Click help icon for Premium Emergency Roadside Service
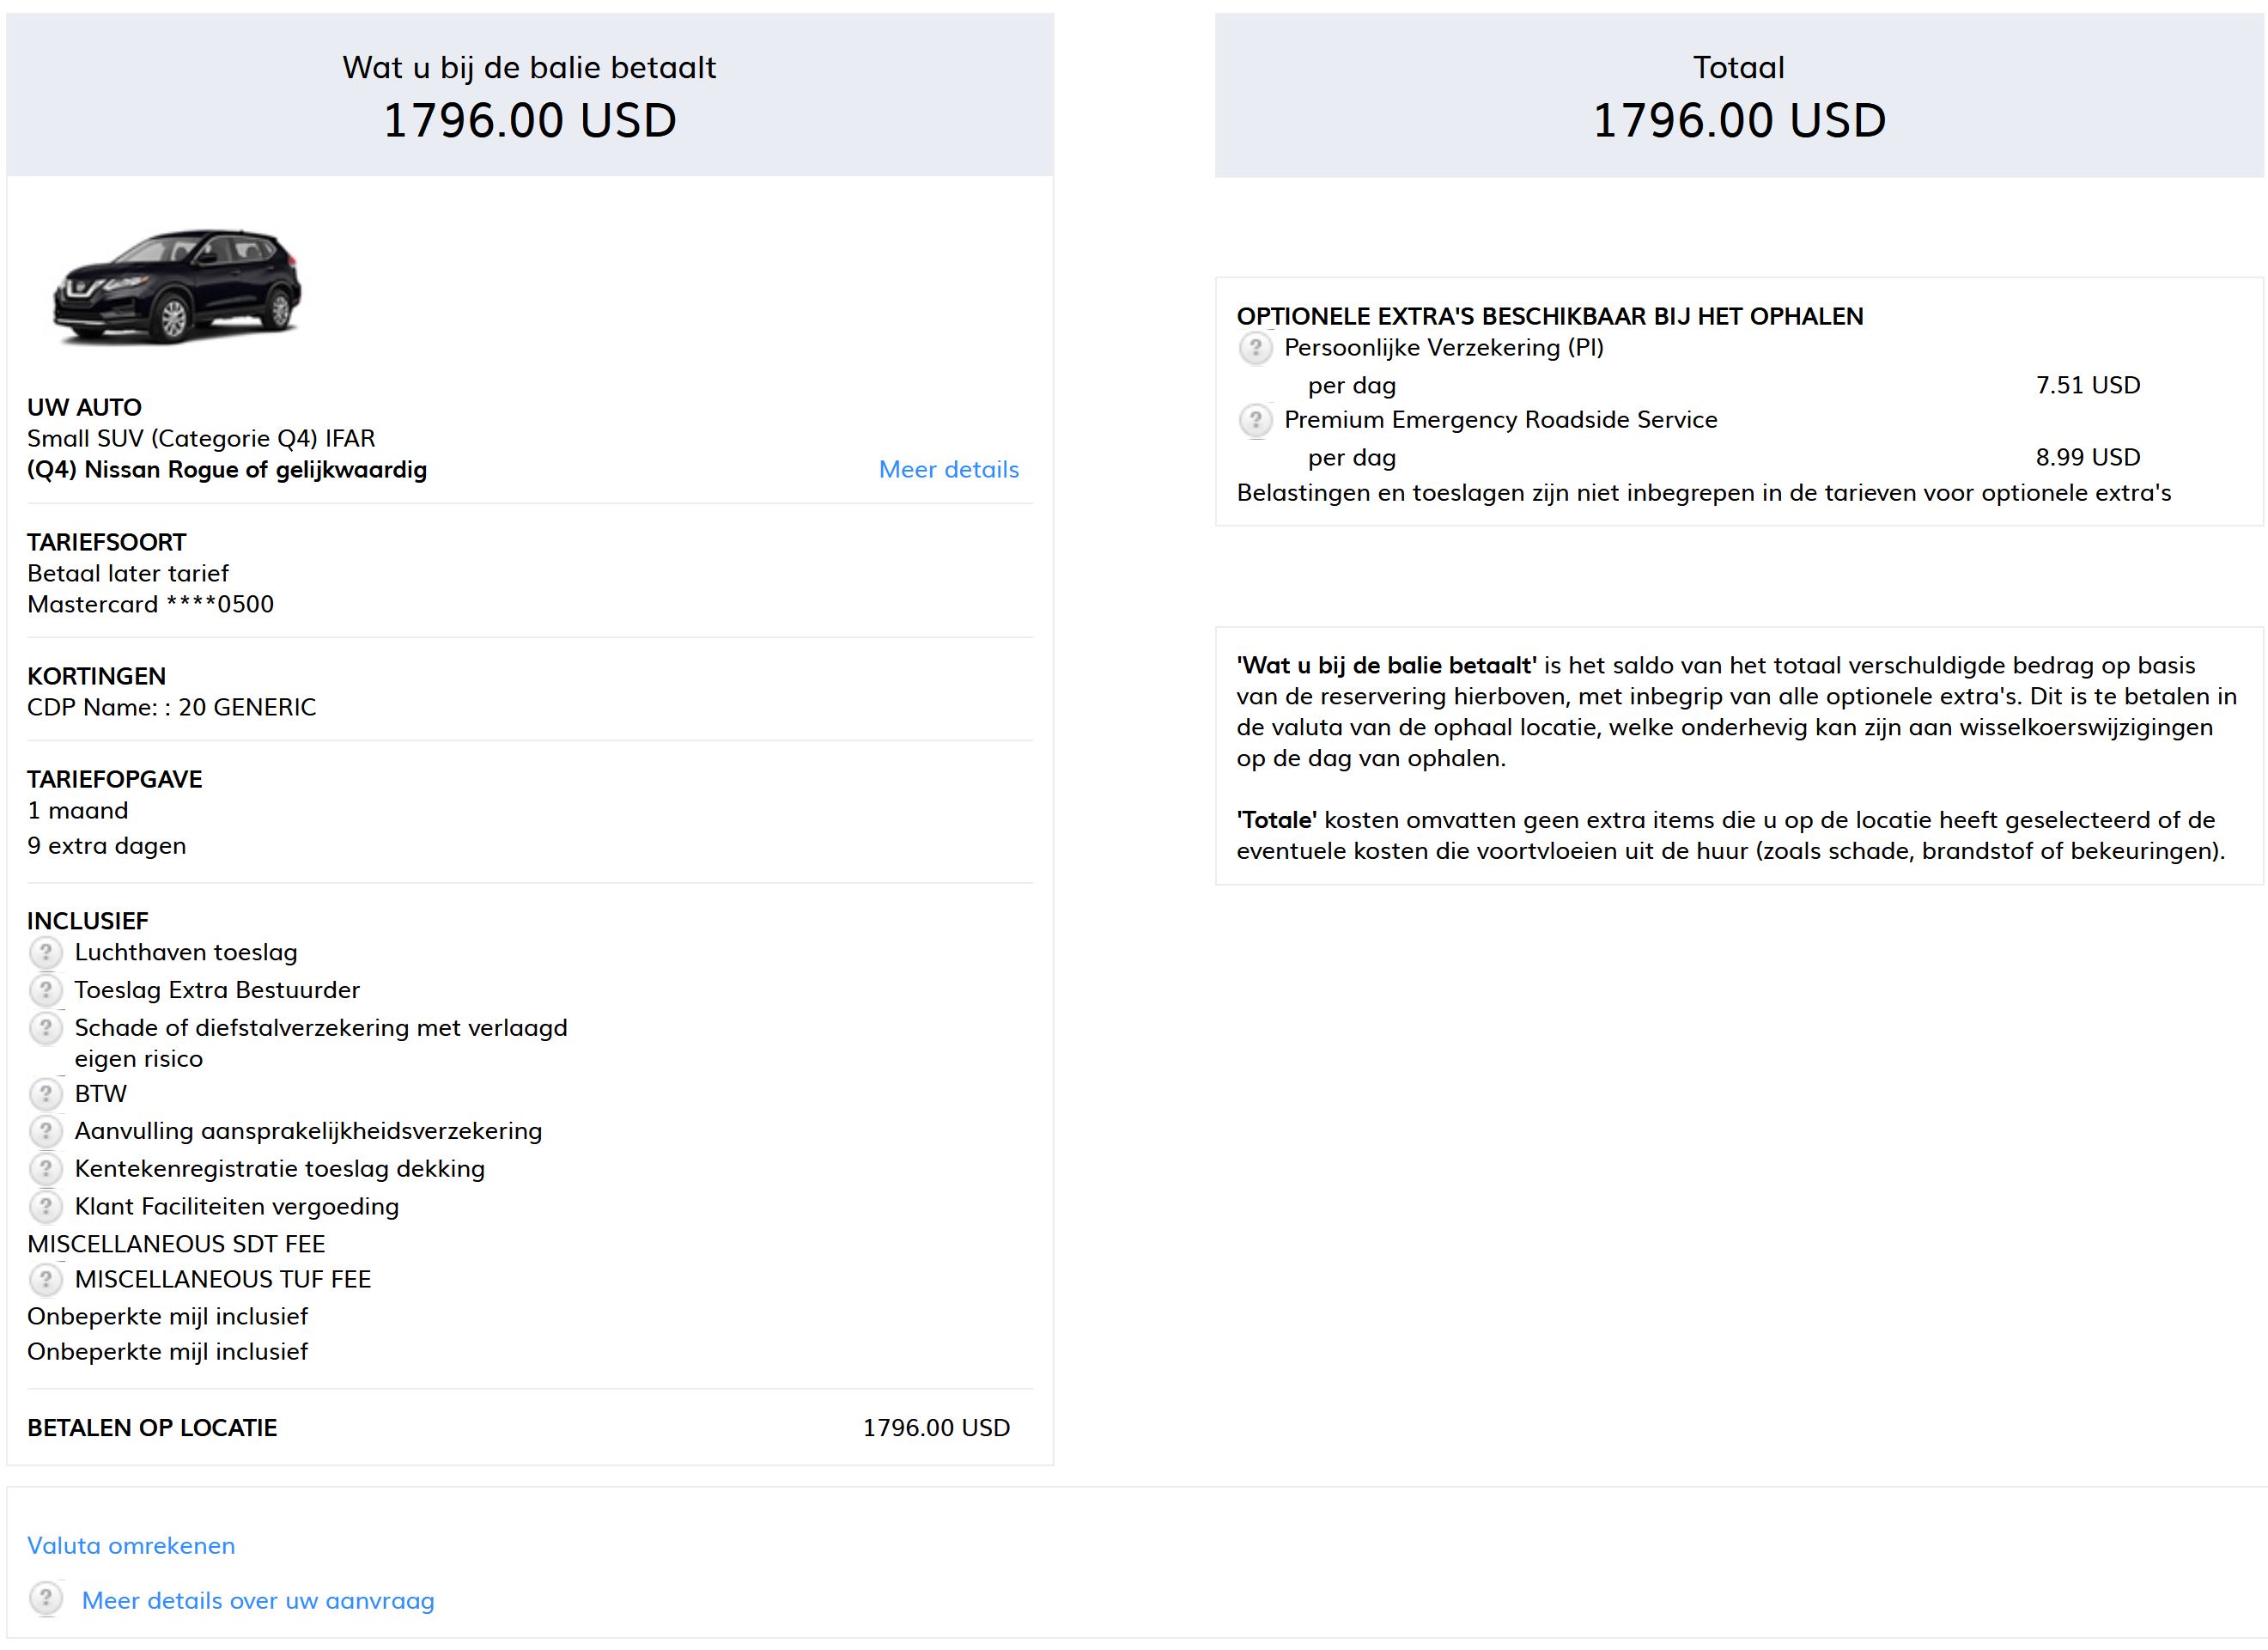 (1255, 420)
